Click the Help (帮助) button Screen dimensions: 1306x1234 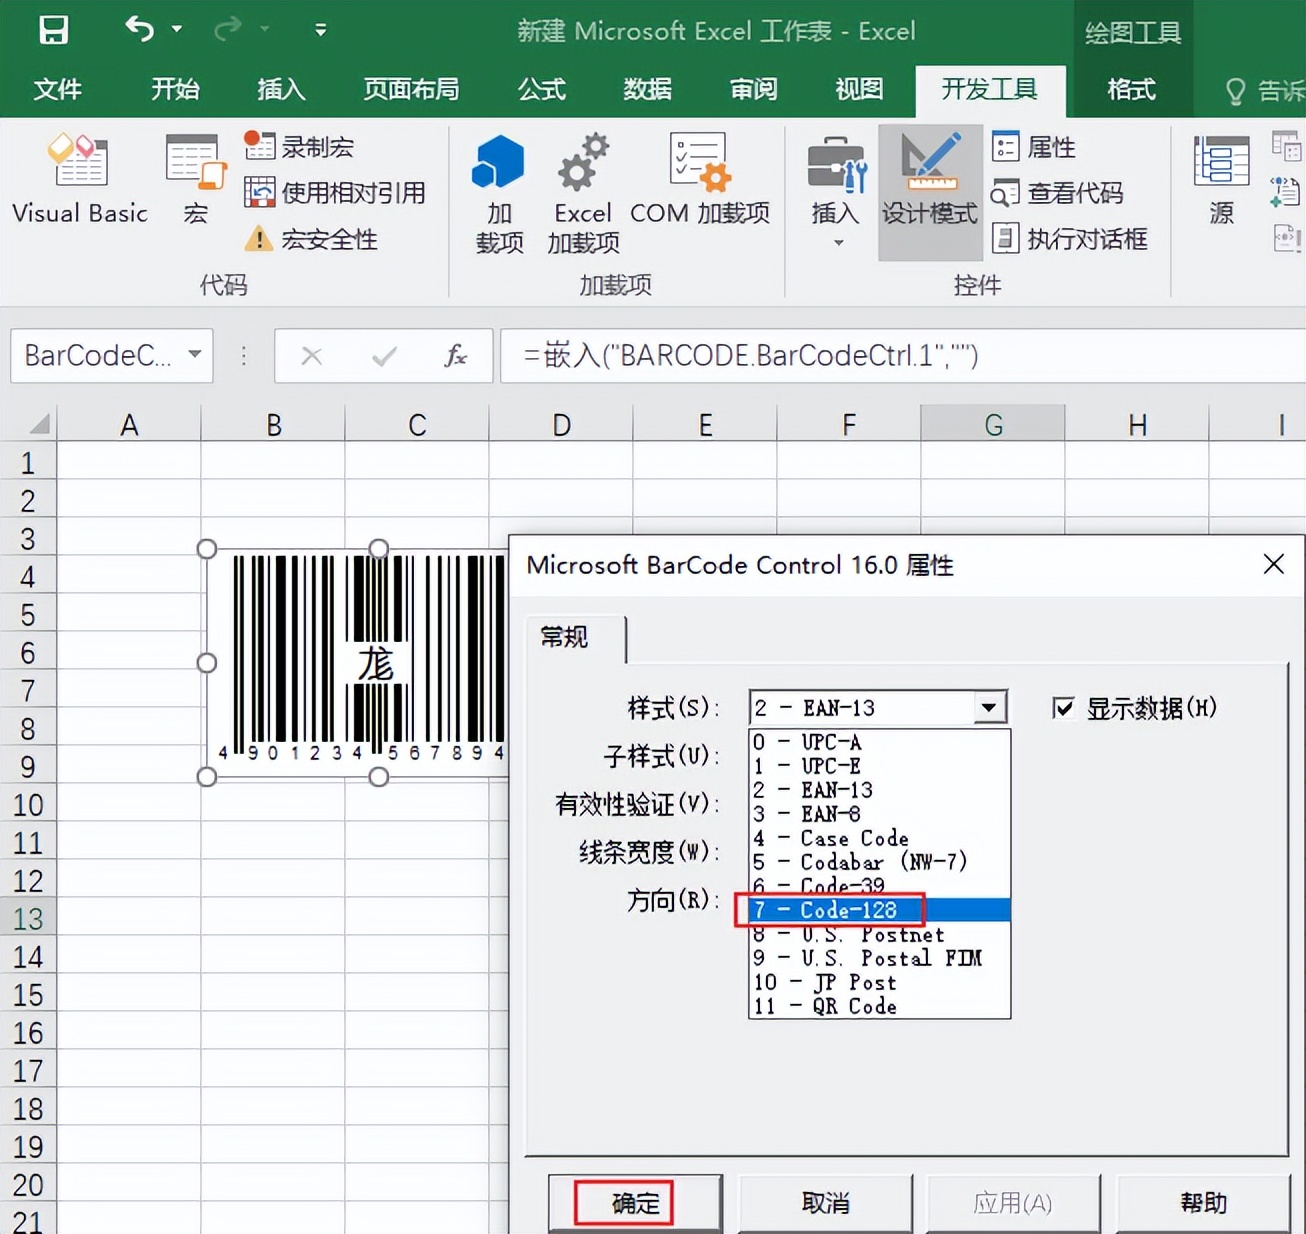[1203, 1203]
